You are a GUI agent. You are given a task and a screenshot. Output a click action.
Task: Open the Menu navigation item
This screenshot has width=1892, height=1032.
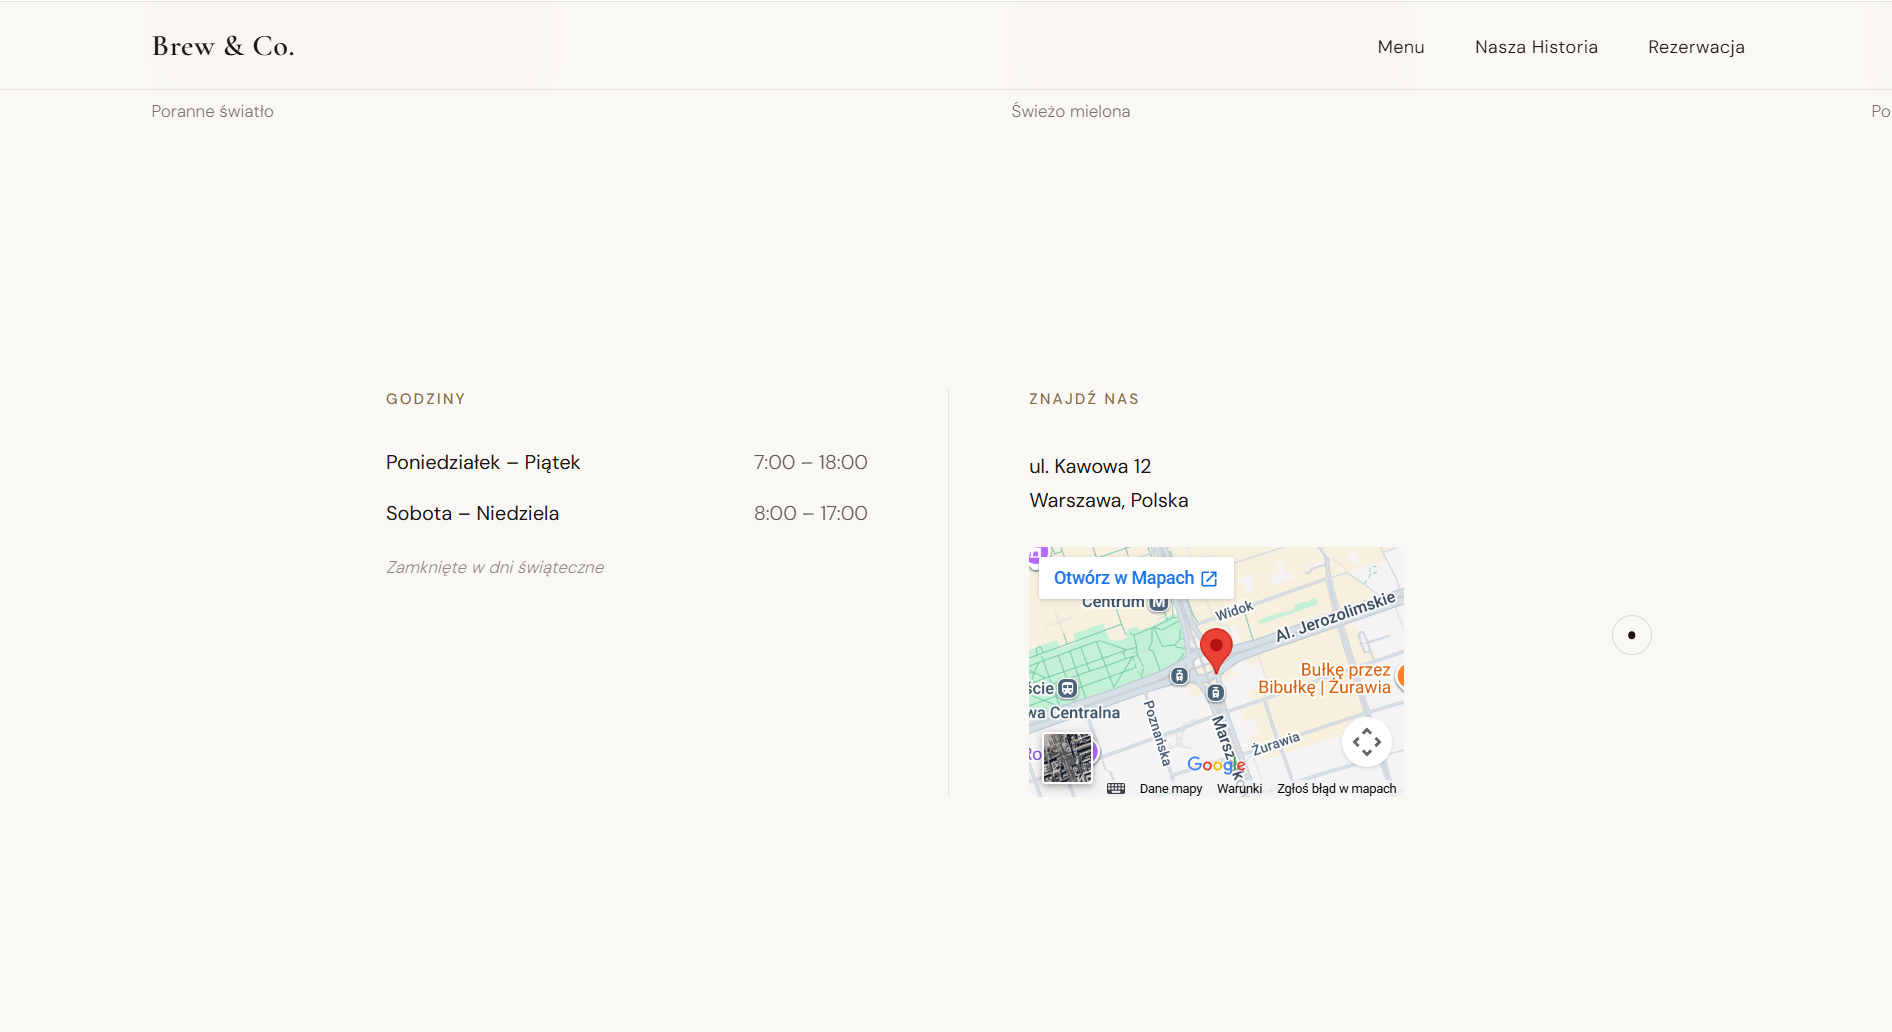[x=1400, y=46]
